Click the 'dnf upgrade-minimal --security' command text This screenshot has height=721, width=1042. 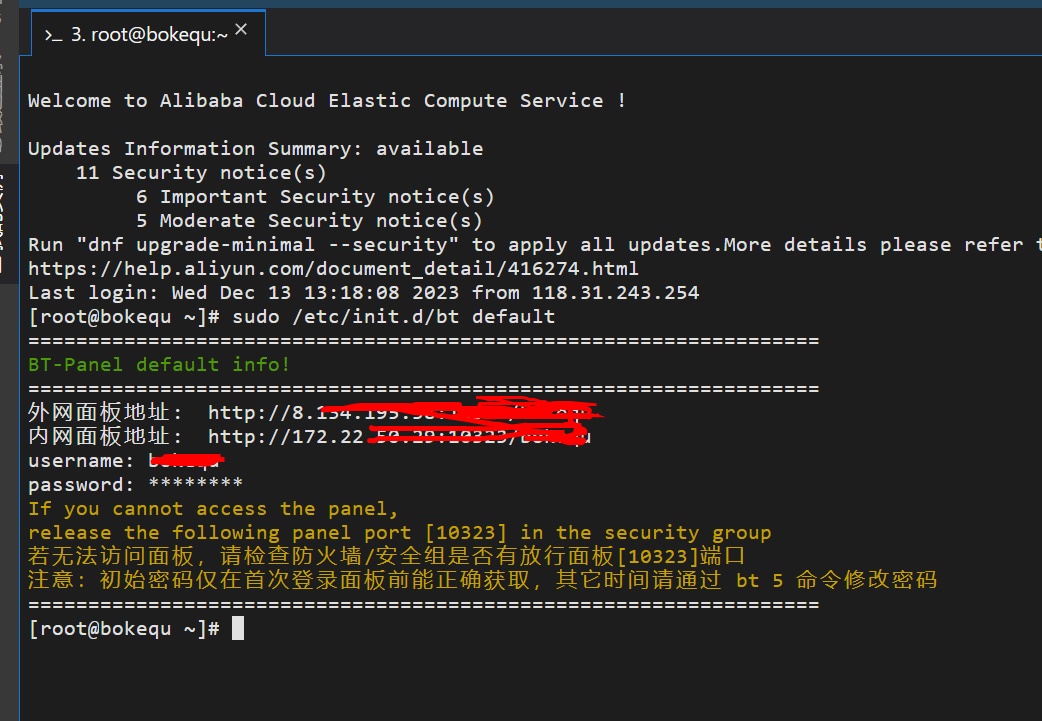point(268,245)
